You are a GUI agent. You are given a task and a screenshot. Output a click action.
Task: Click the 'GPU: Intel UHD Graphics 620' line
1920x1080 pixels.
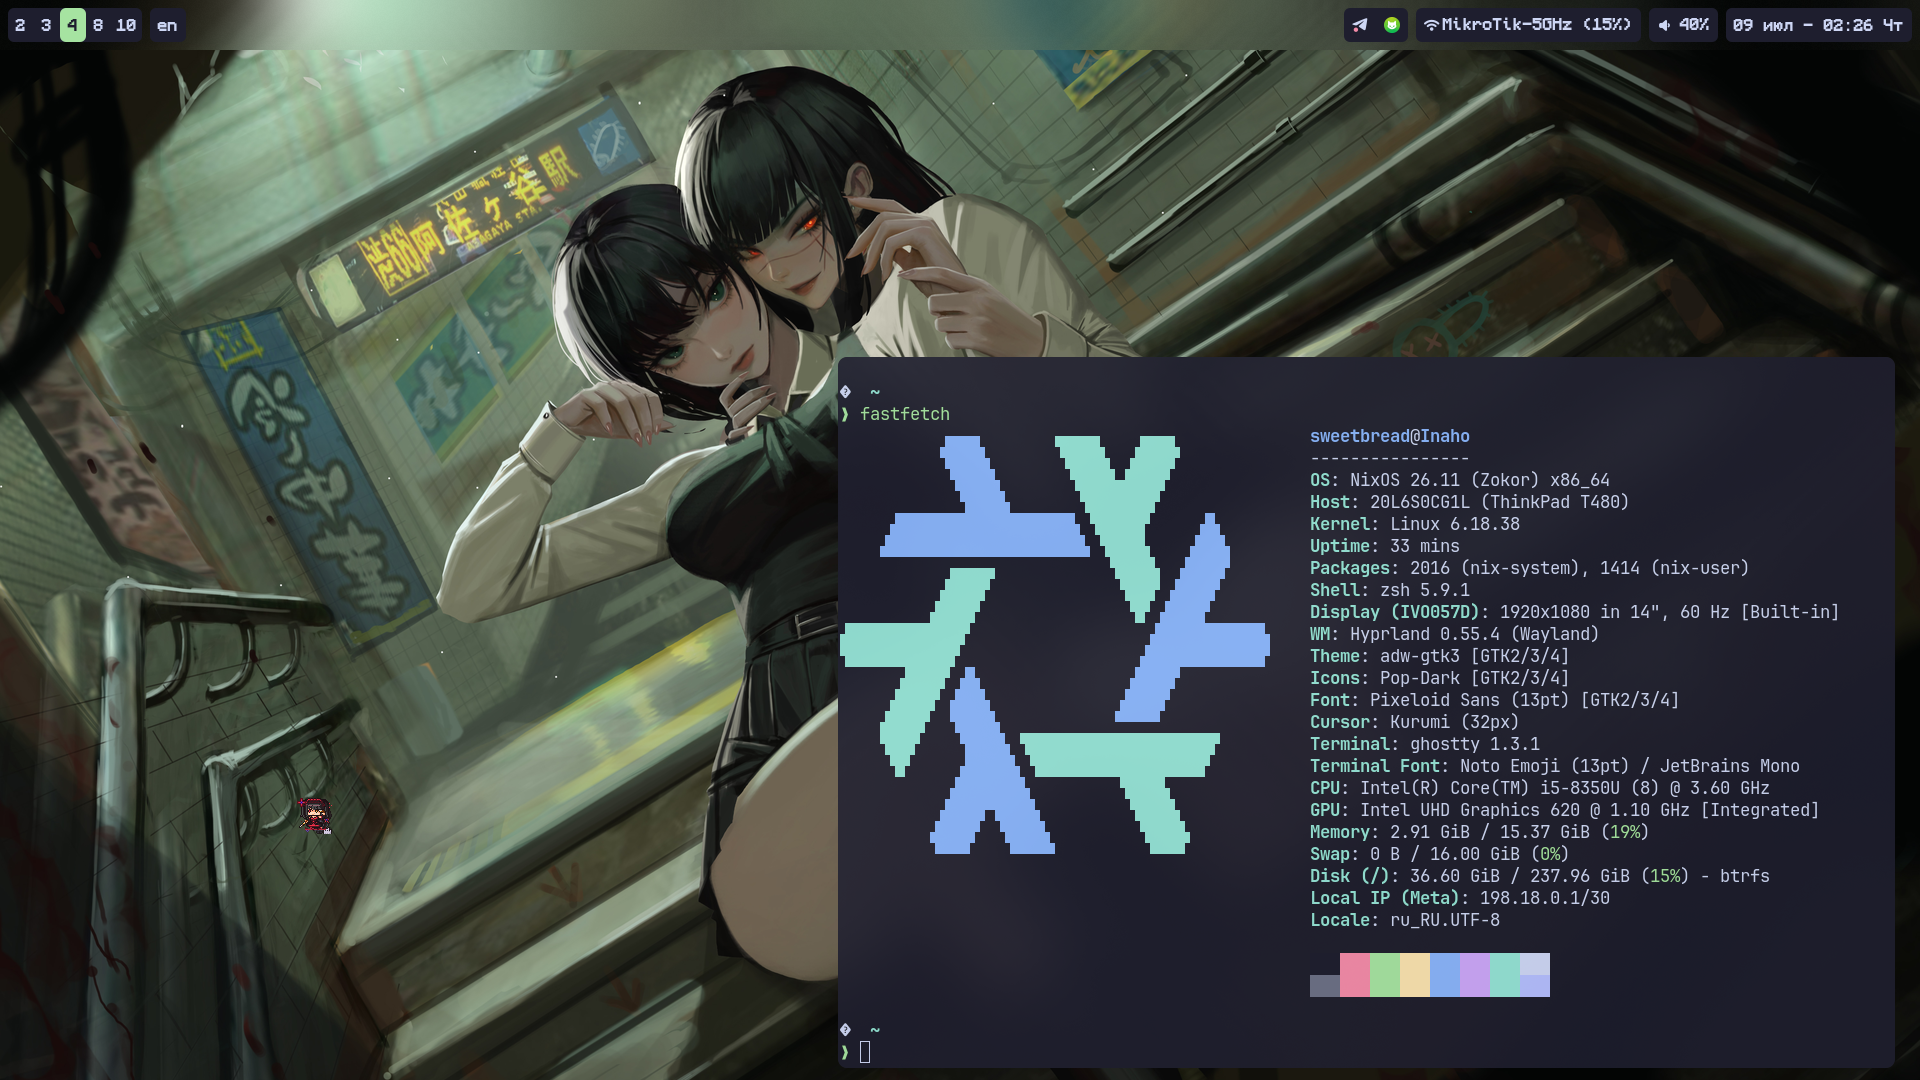[1565, 810]
